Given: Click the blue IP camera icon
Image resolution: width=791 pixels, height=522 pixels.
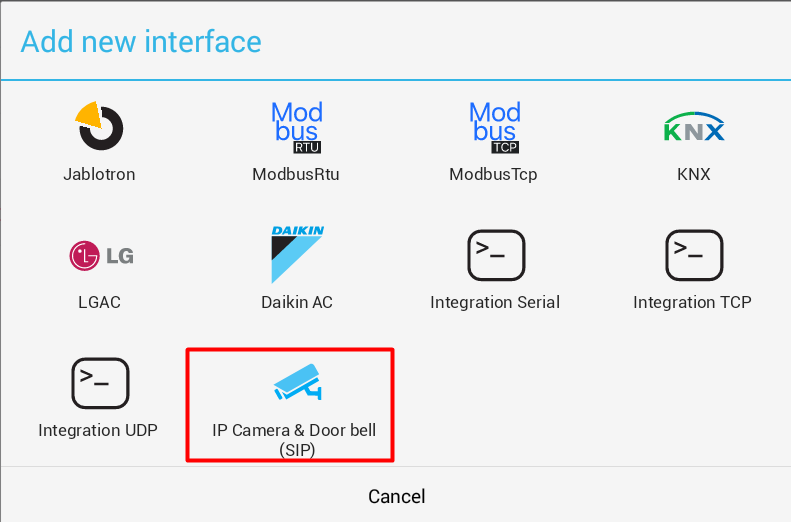Looking at the screenshot, I should click(x=296, y=383).
